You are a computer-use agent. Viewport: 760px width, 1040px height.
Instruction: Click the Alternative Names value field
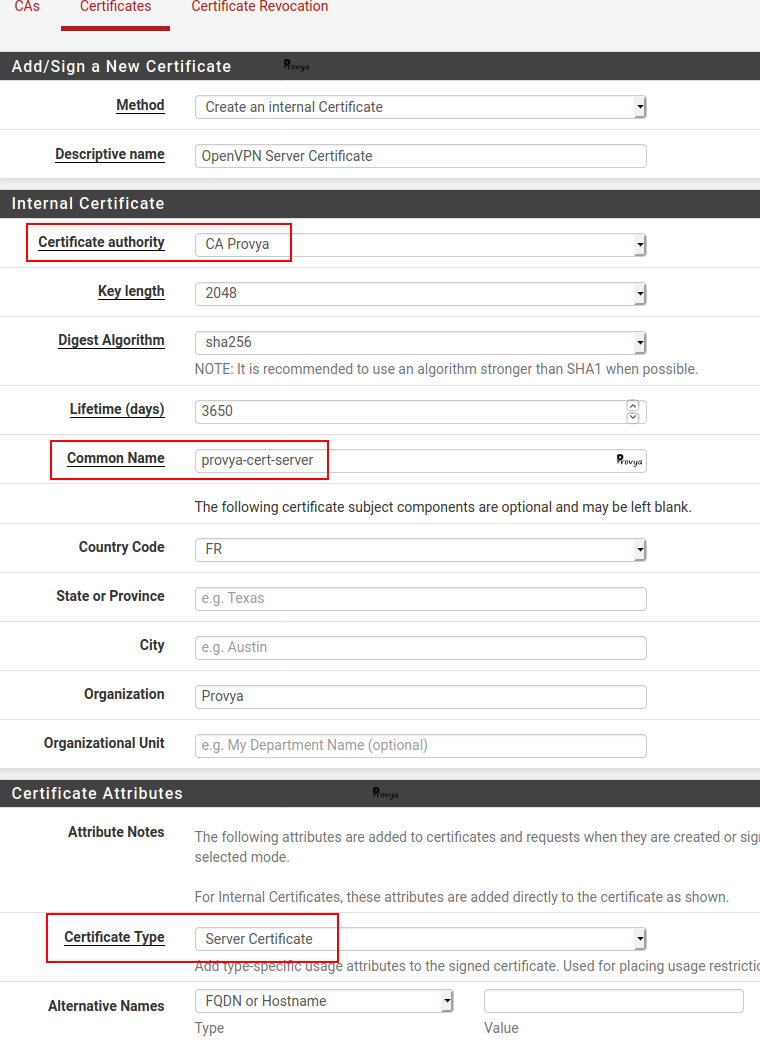click(x=613, y=1001)
